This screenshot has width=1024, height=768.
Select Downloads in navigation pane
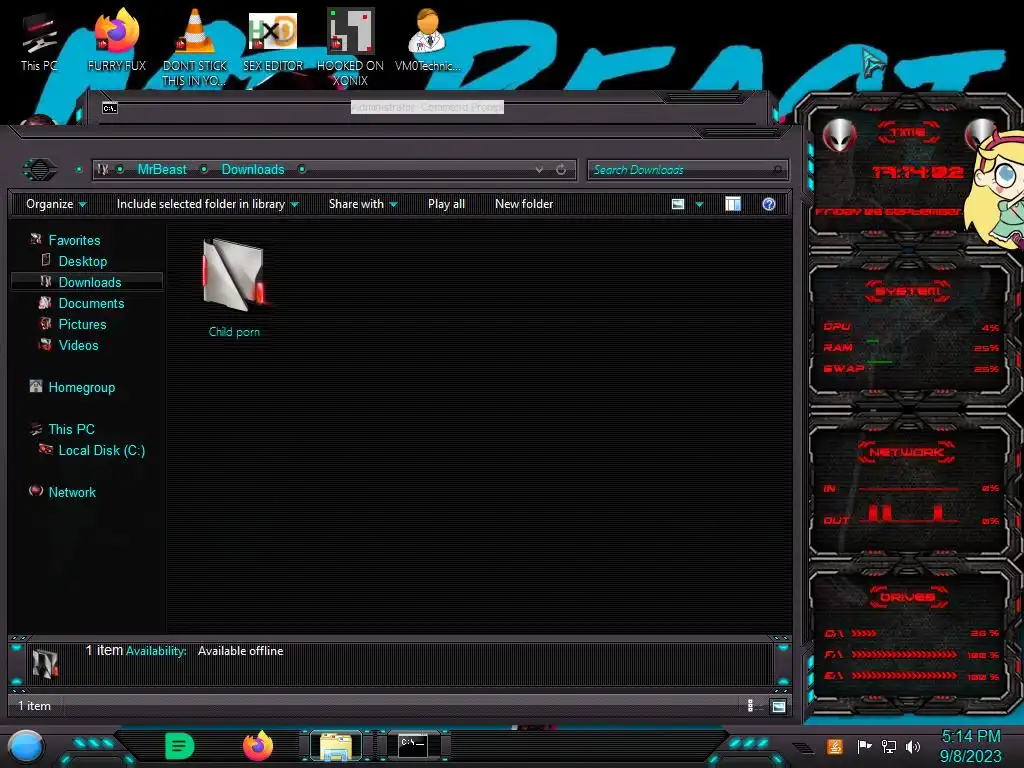tap(87, 282)
